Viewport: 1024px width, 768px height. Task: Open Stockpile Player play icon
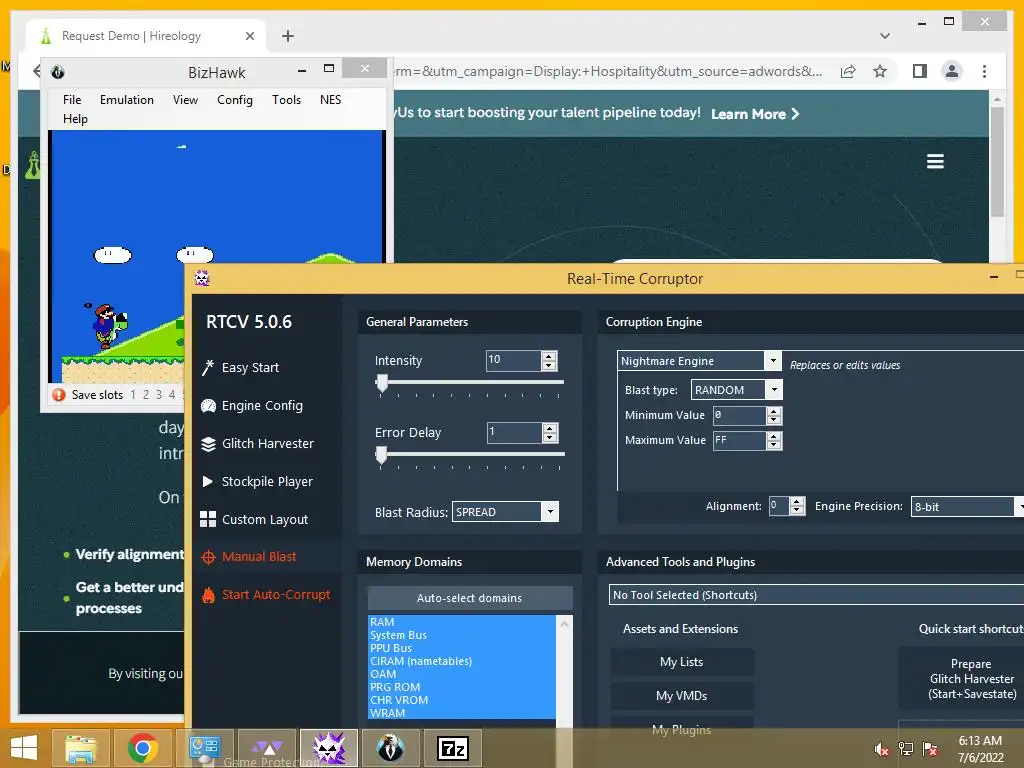(x=208, y=481)
